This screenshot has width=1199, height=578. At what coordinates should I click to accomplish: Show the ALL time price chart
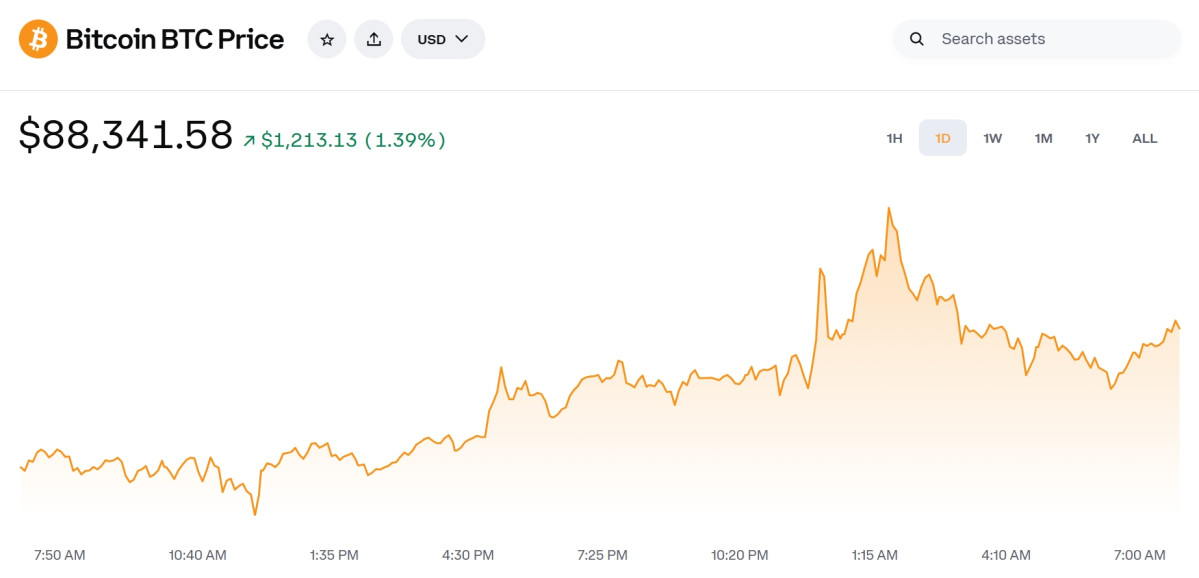click(1144, 138)
